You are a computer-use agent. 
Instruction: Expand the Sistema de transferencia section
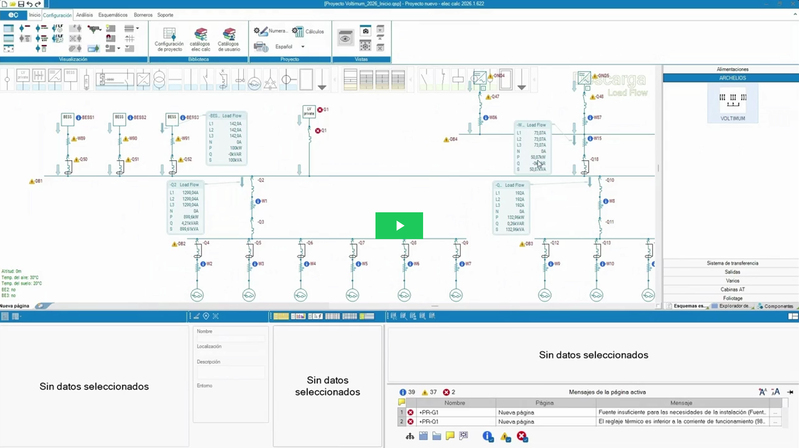point(732,263)
